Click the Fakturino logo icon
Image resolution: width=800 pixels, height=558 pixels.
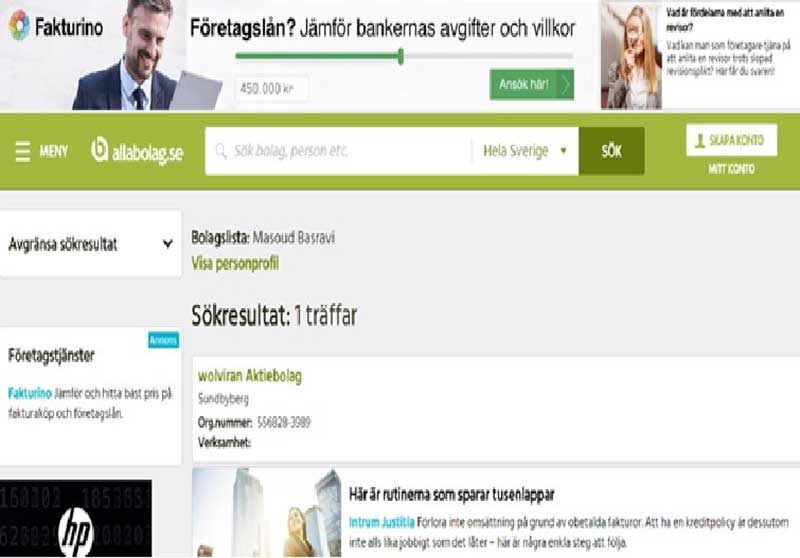[x=19, y=25]
